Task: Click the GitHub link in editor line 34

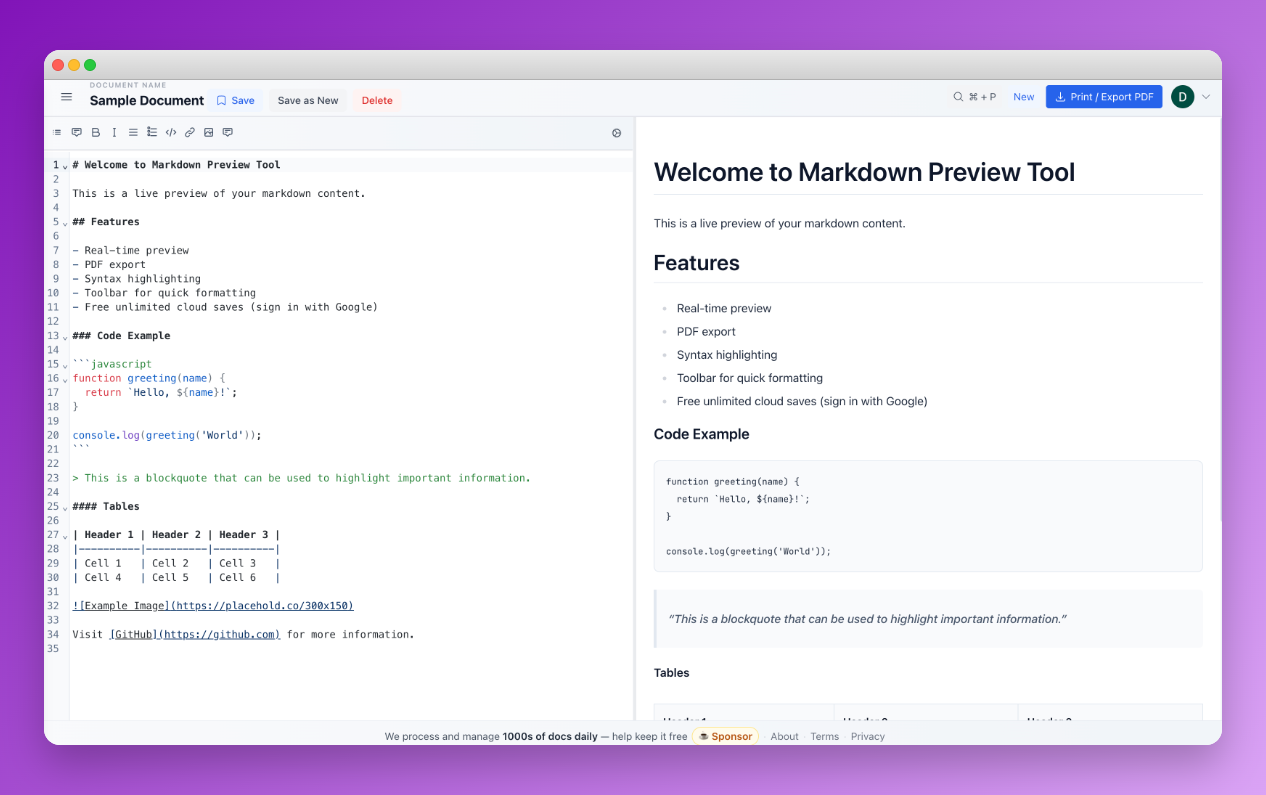Action: coord(195,634)
